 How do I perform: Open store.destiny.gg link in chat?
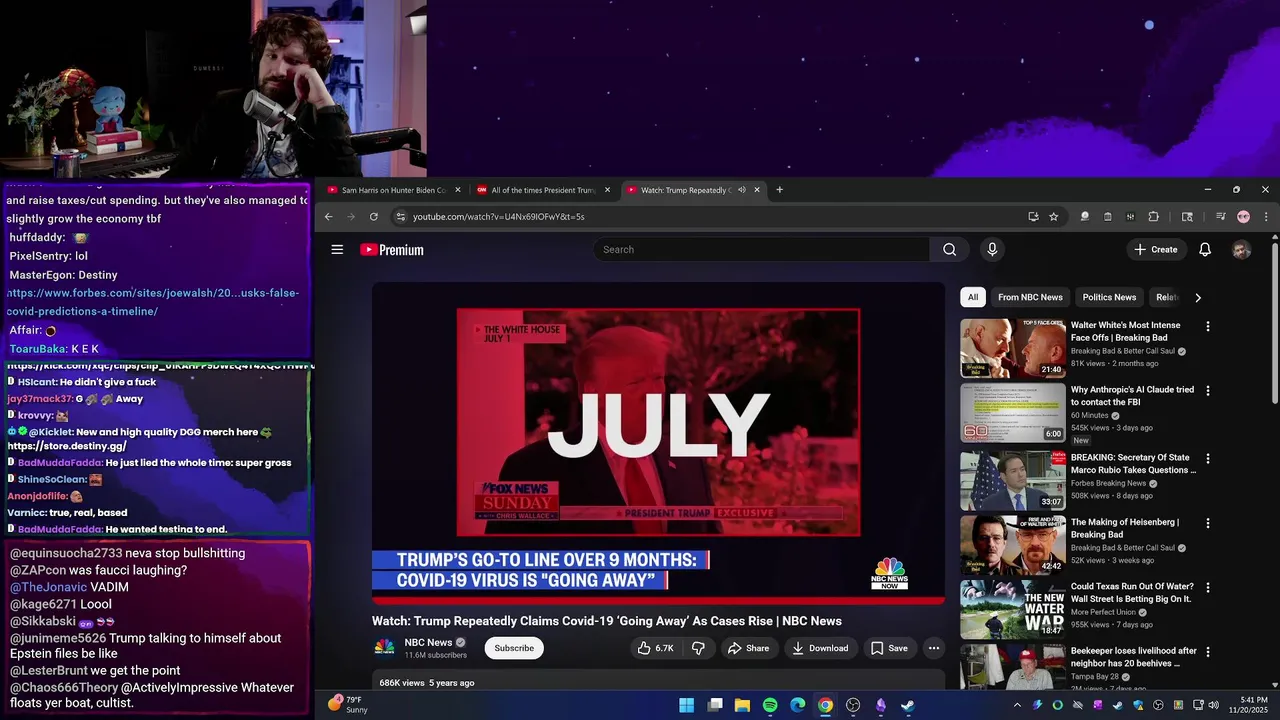point(67,446)
